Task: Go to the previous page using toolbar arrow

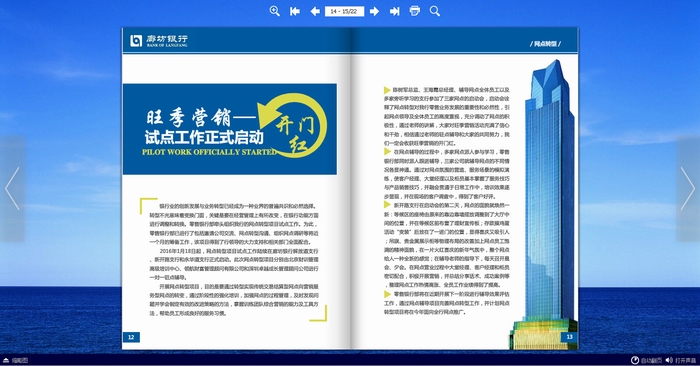Action: tap(315, 11)
